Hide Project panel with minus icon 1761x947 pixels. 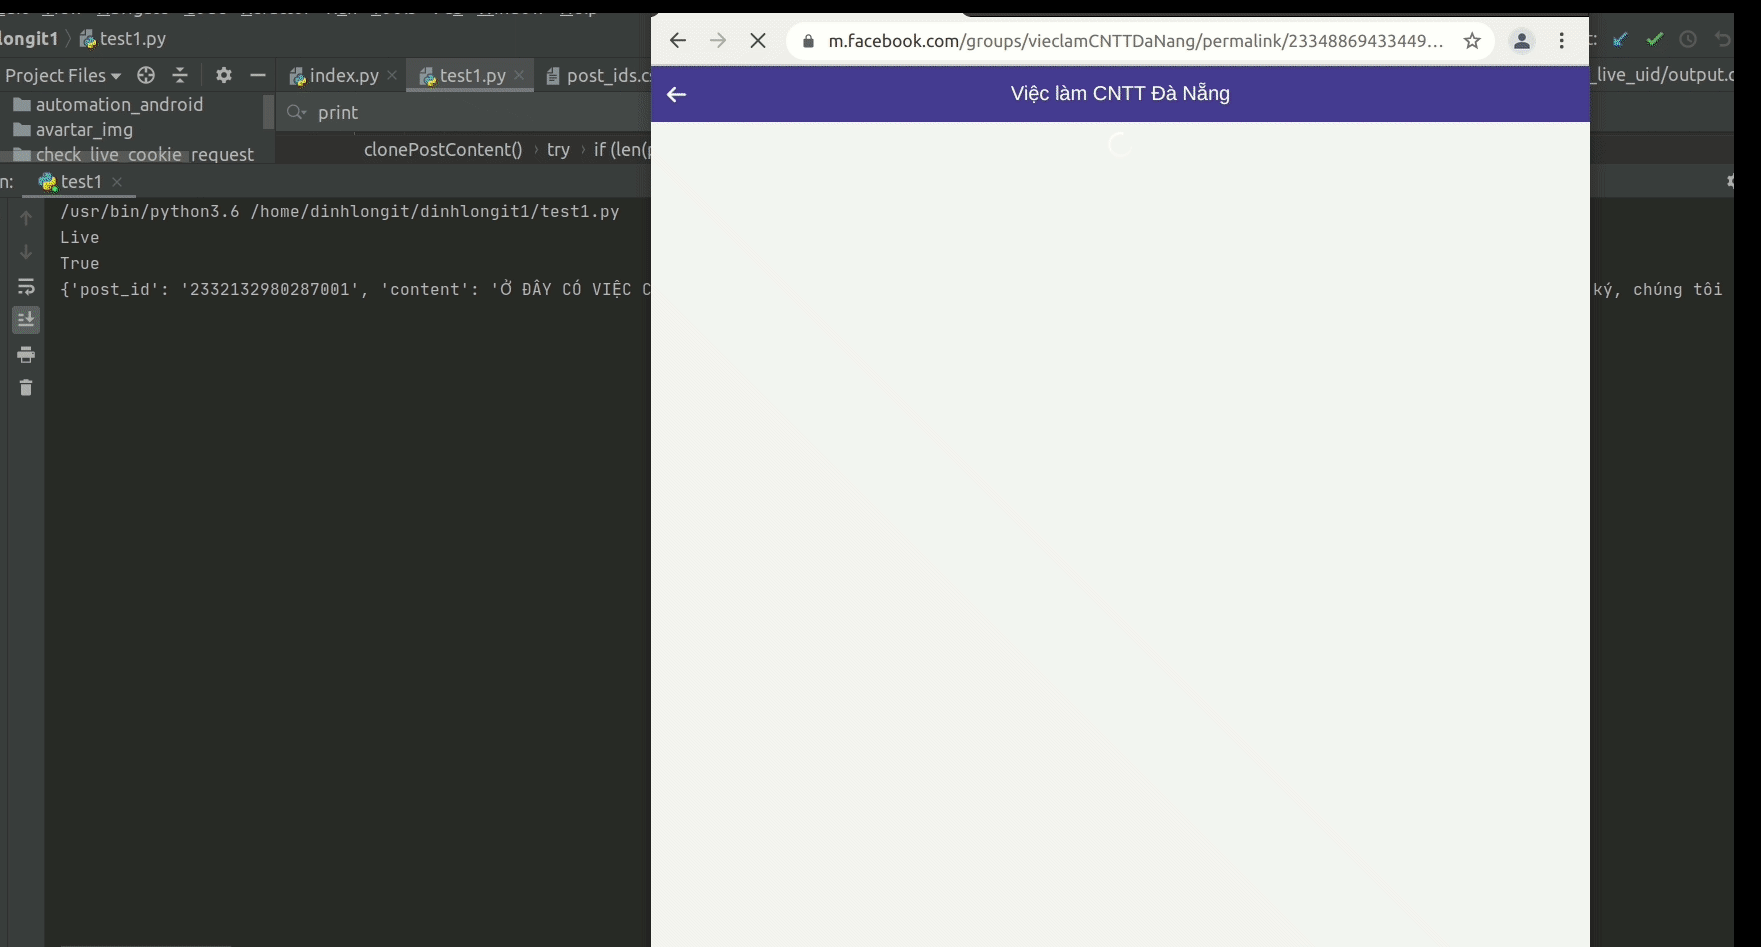pos(257,75)
